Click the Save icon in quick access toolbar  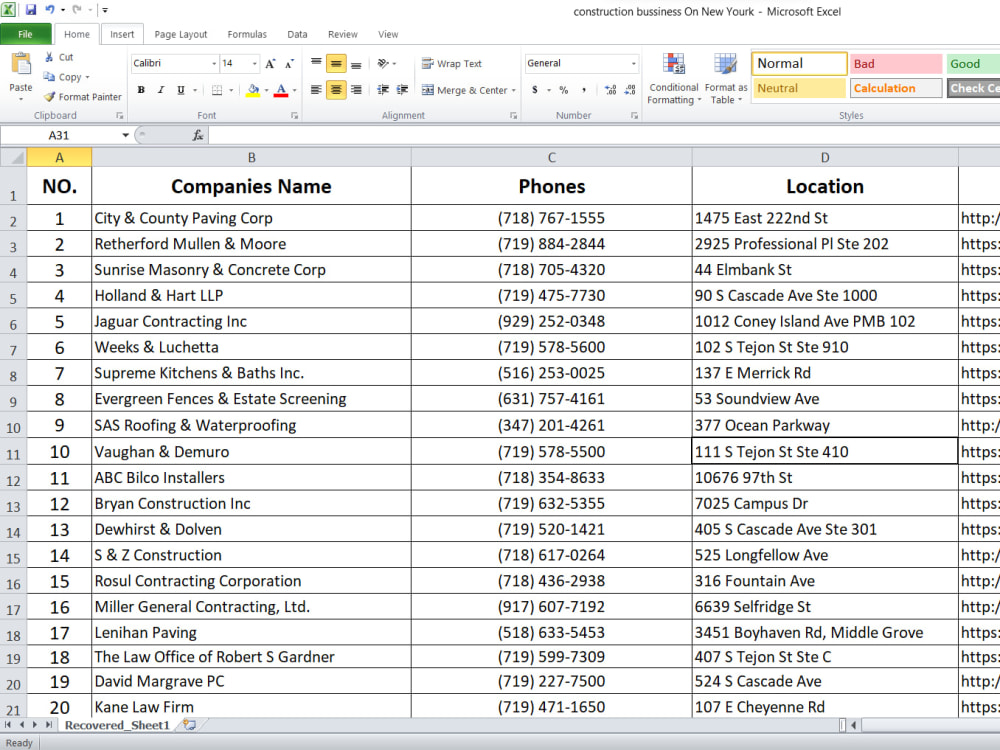pos(31,10)
